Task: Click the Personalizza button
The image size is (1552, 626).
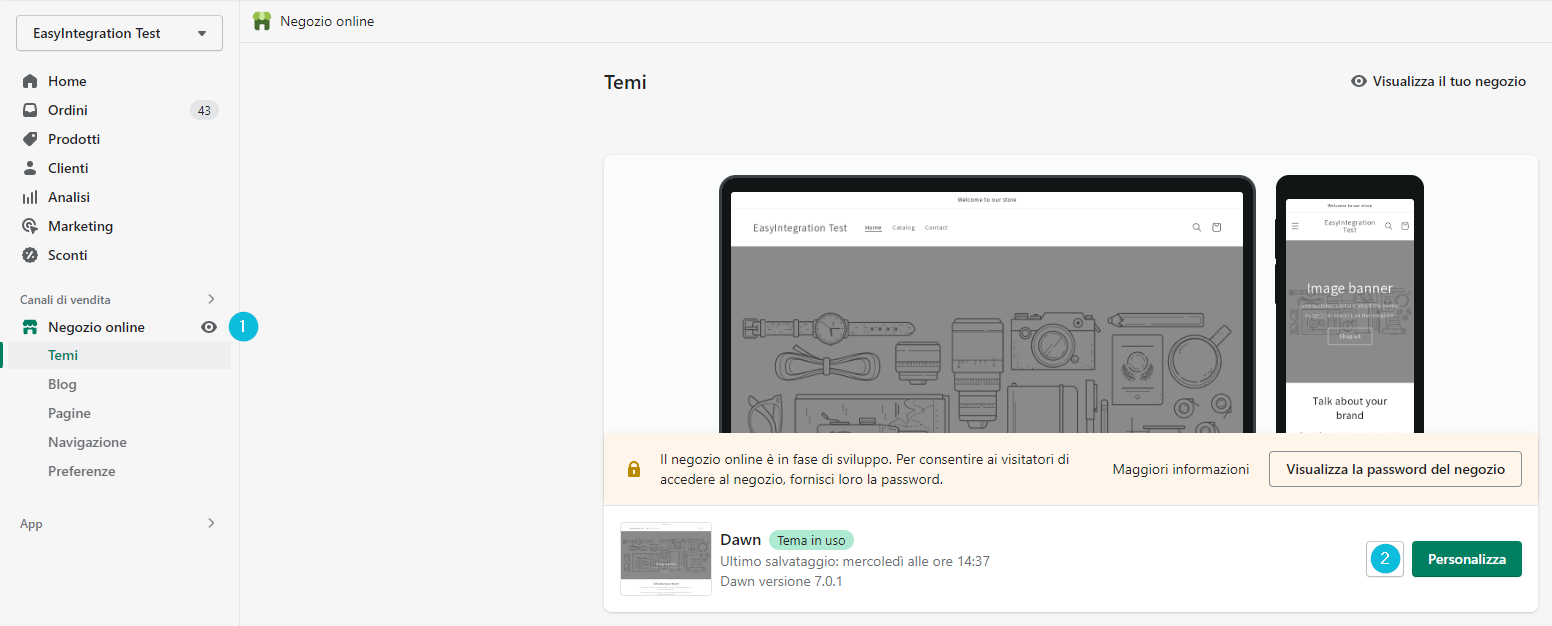Action: pos(1467,559)
